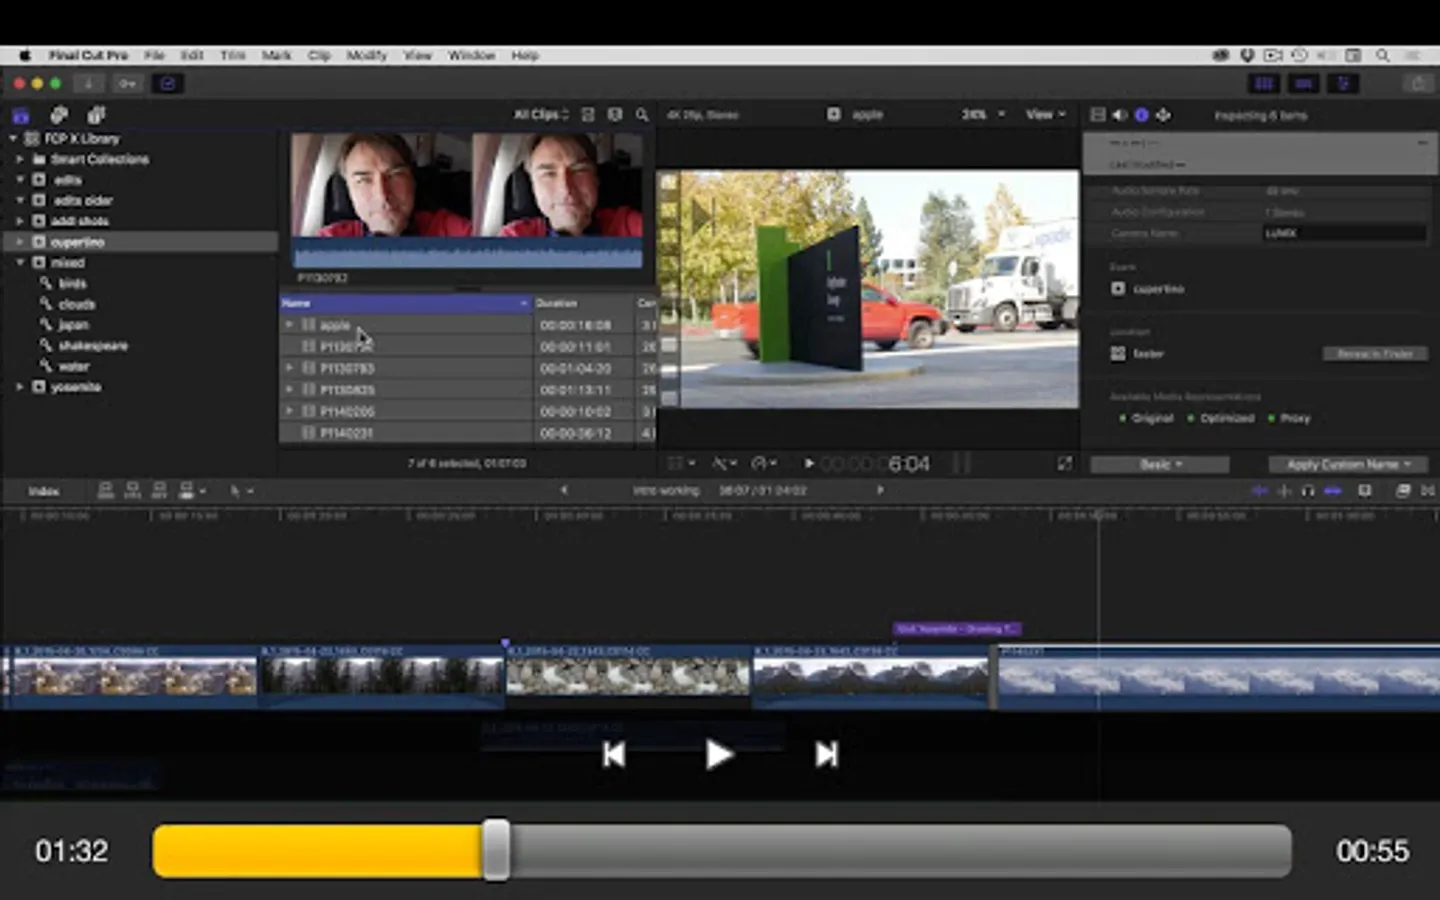Click the browser search magnifier icon
The width and height of the screenshot is (1440, 900).
[x=642, y=115]
